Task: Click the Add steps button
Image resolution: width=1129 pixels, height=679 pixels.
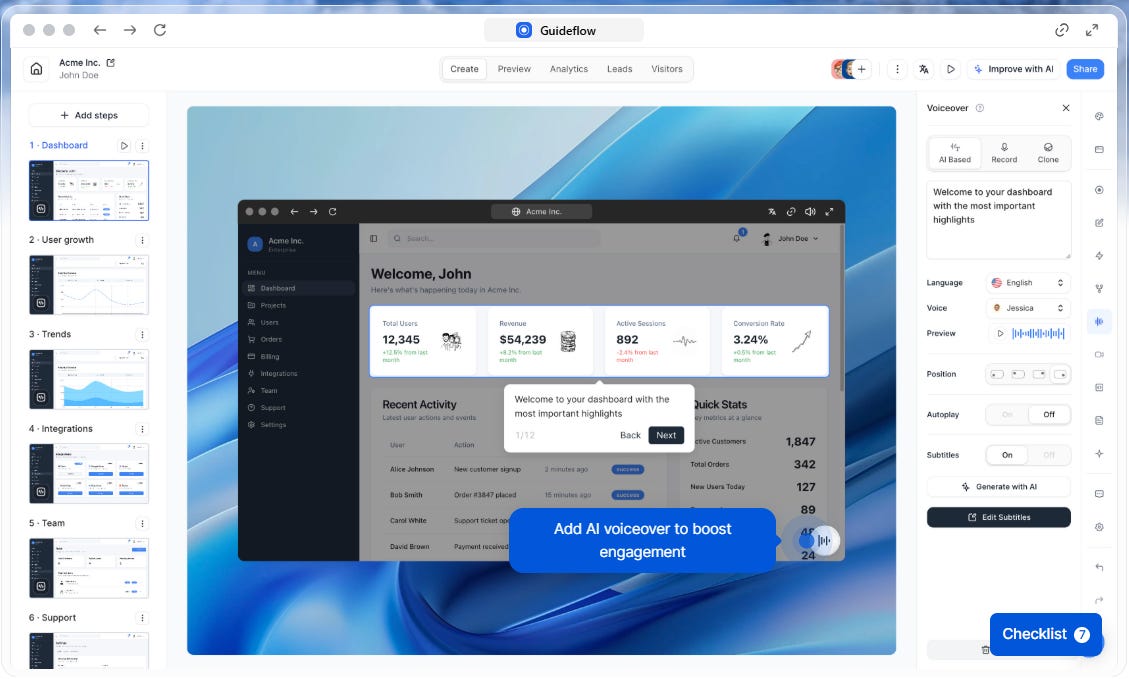Action: [89, 115]
